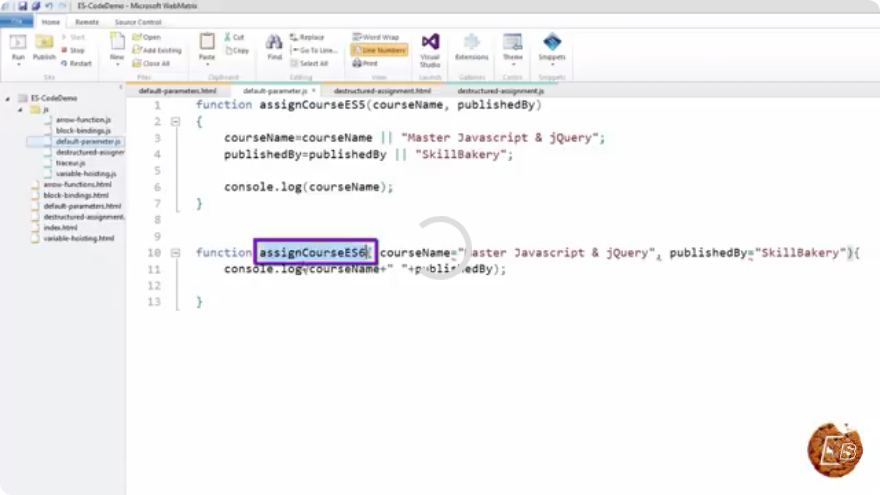The height and width of the screenshot is (495, 880).
Task: Toggle Word Wrap view option
Action: coord(375,37)
